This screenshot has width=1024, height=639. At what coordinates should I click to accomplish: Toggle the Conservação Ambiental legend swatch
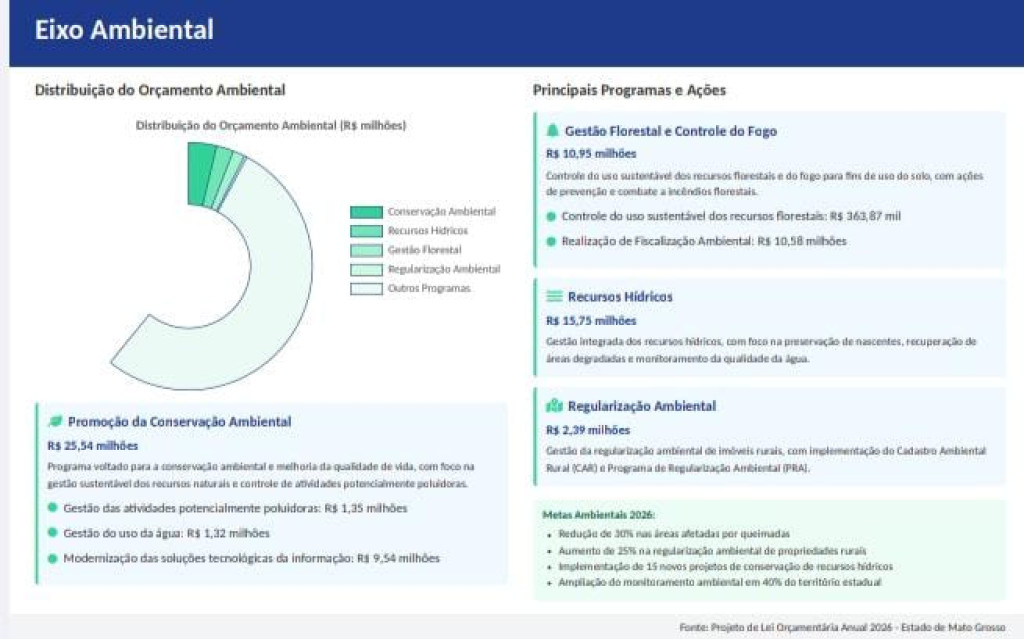click(365, 212)
